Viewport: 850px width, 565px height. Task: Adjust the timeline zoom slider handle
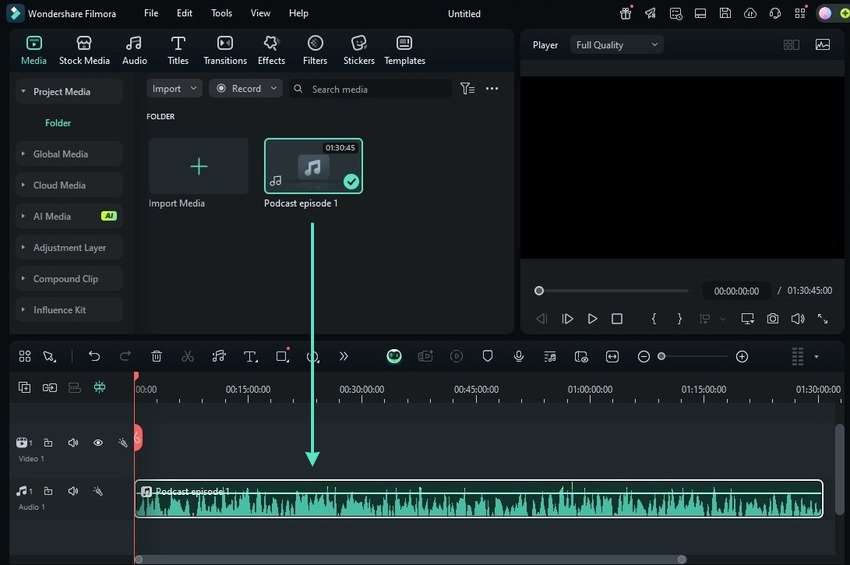pos(661,356)
